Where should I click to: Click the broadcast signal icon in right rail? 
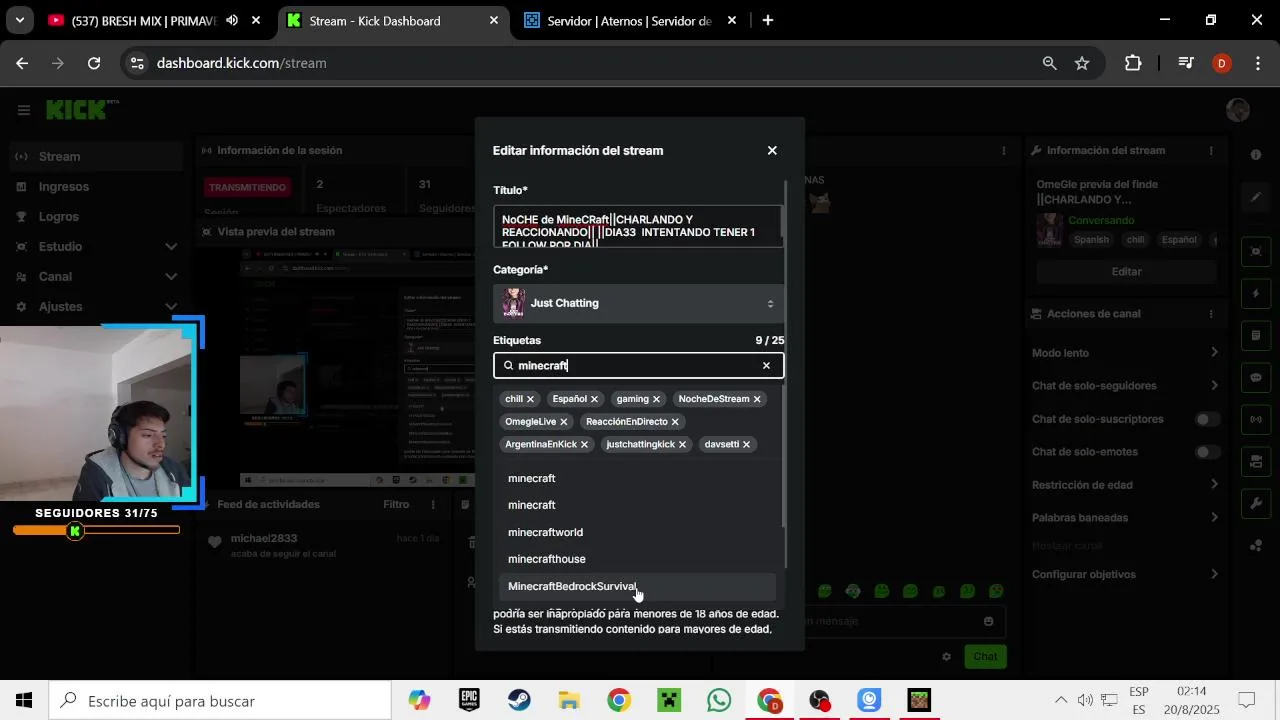point(1256,419)
